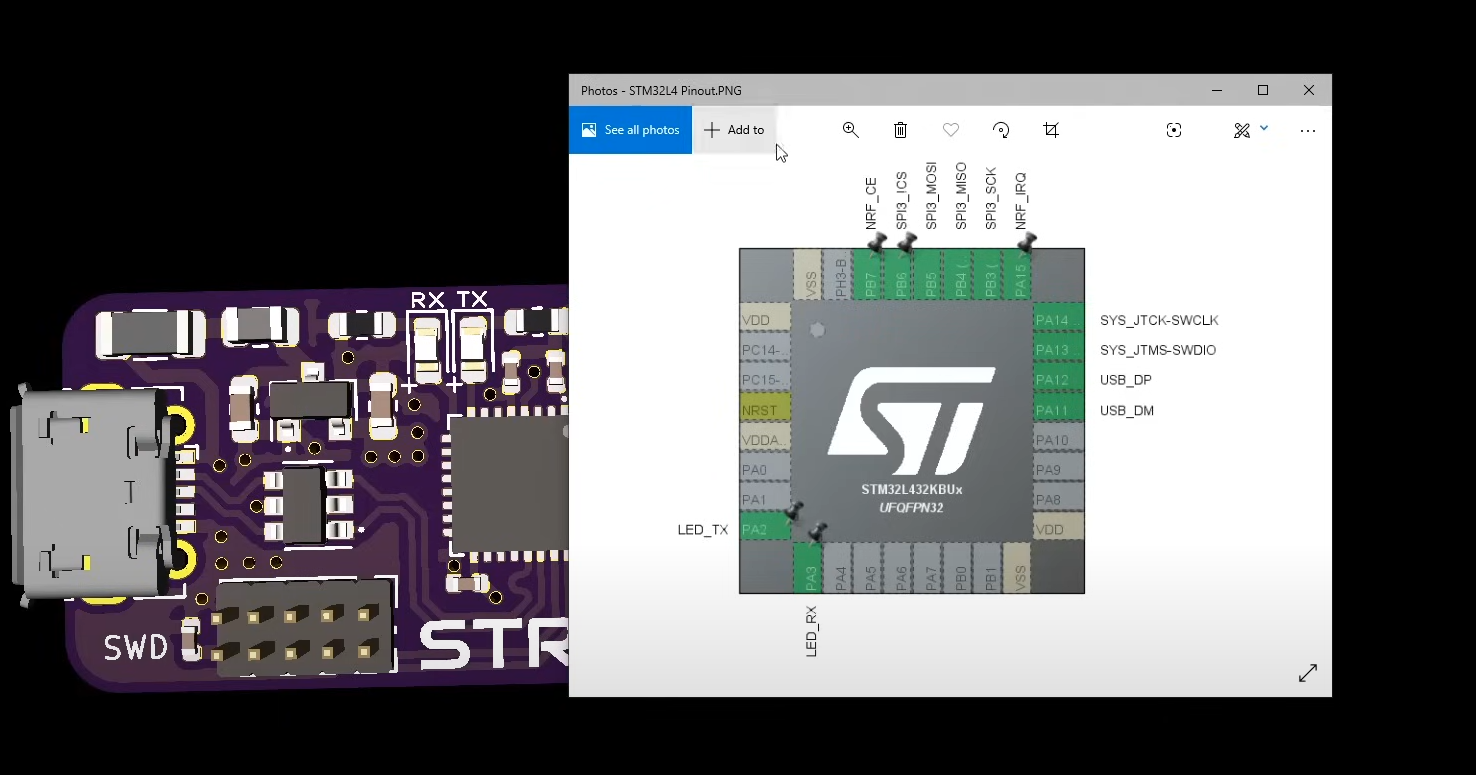
Task: Select the zoom magnifier tool
Action: 850,130
